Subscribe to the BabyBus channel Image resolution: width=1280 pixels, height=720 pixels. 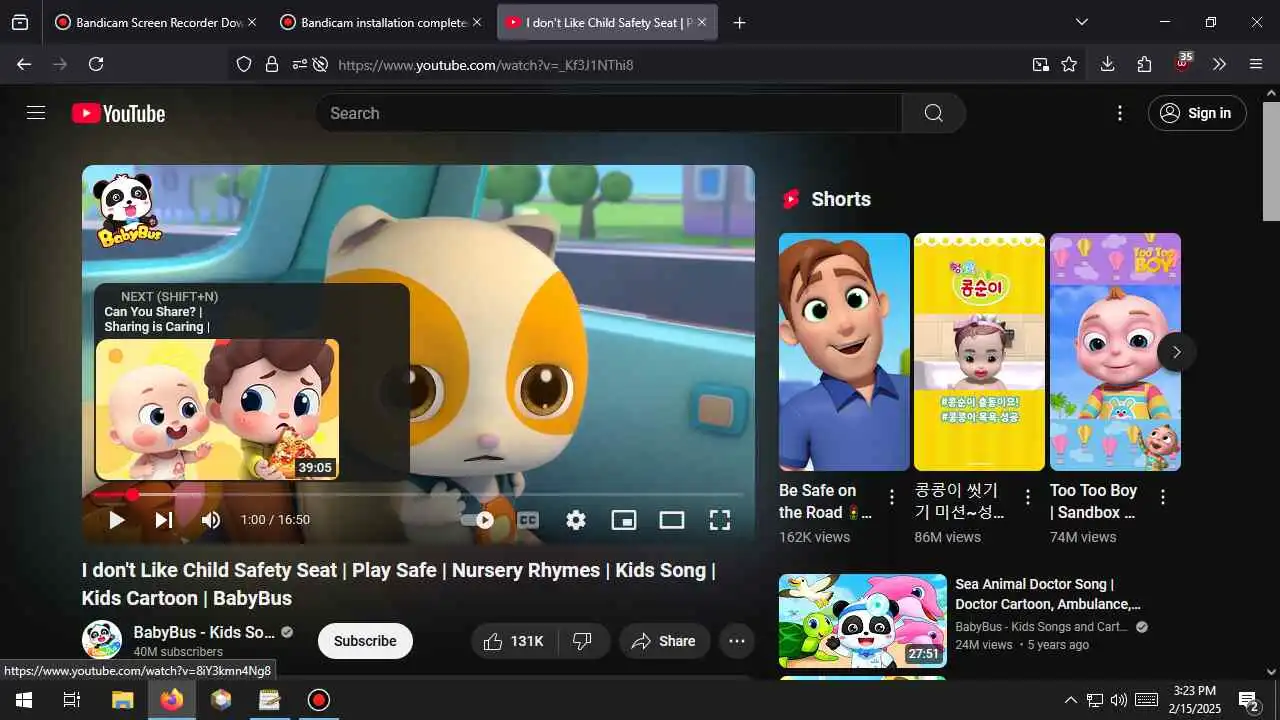point(365,641)
